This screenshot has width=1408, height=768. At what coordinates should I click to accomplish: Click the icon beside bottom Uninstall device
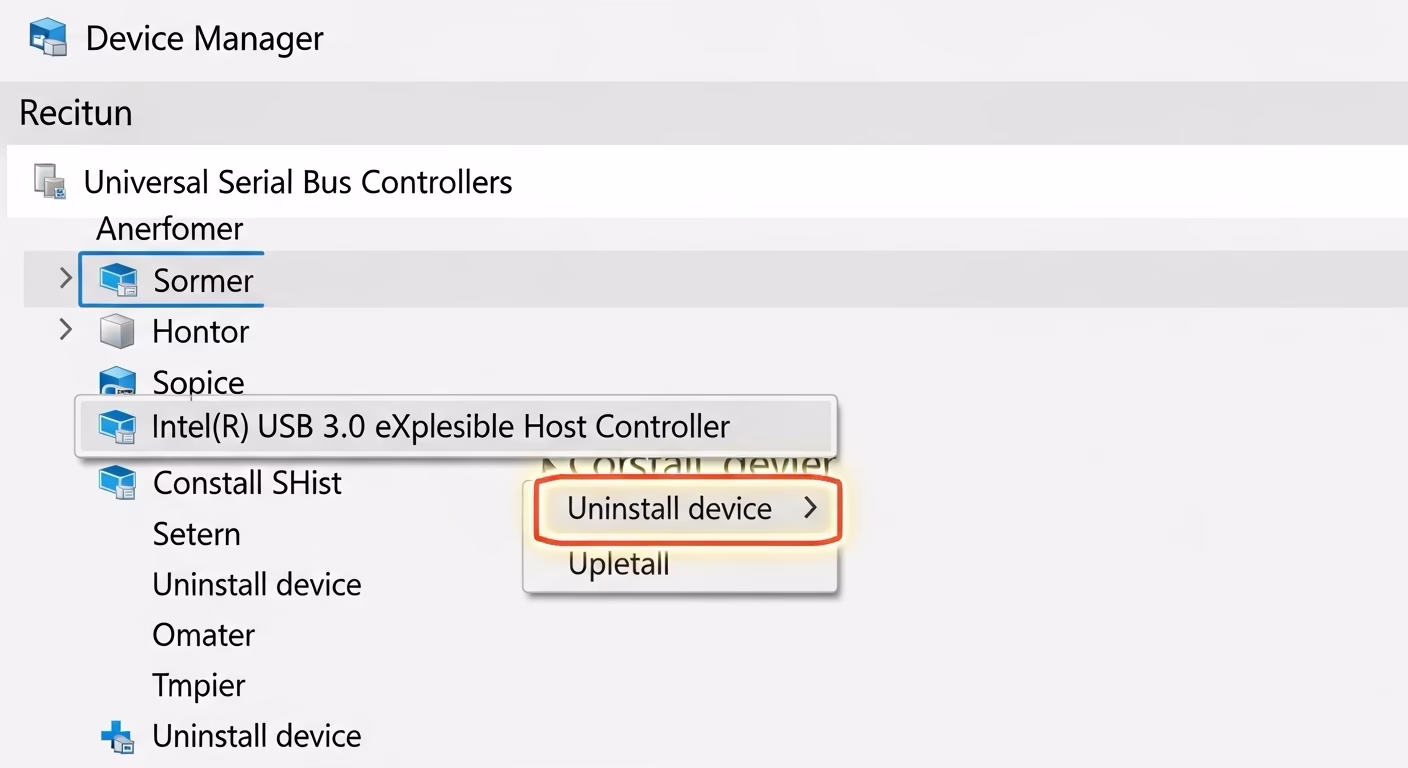click(117, 737)
